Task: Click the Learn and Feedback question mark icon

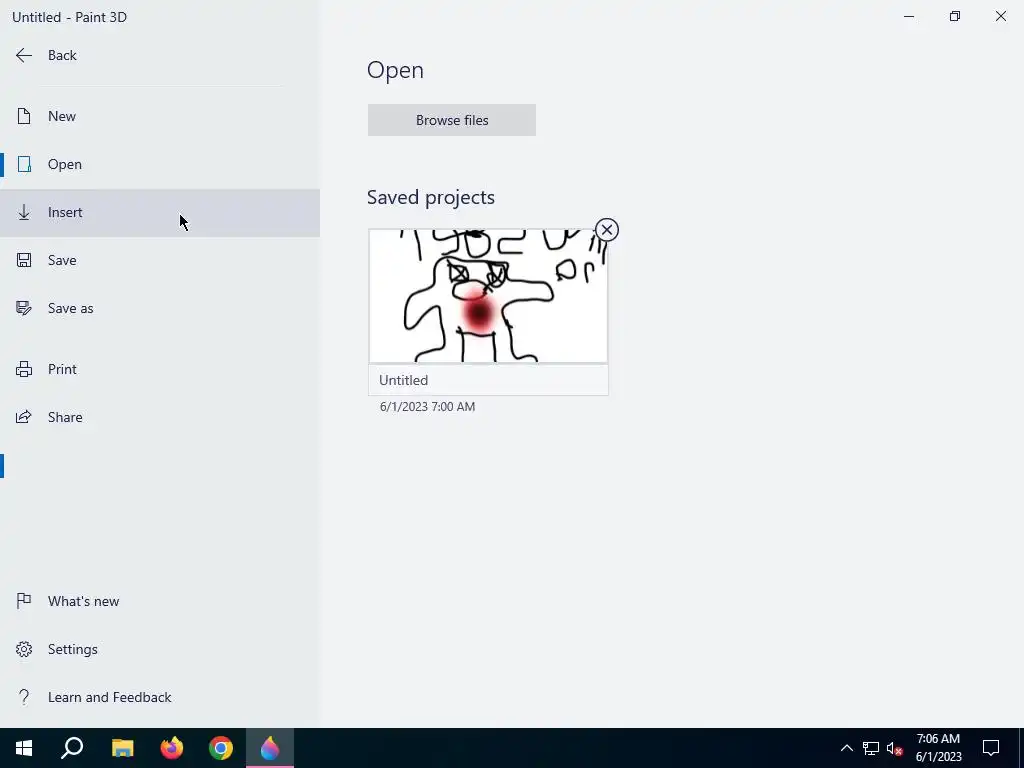Action: [x=24, y=697]
